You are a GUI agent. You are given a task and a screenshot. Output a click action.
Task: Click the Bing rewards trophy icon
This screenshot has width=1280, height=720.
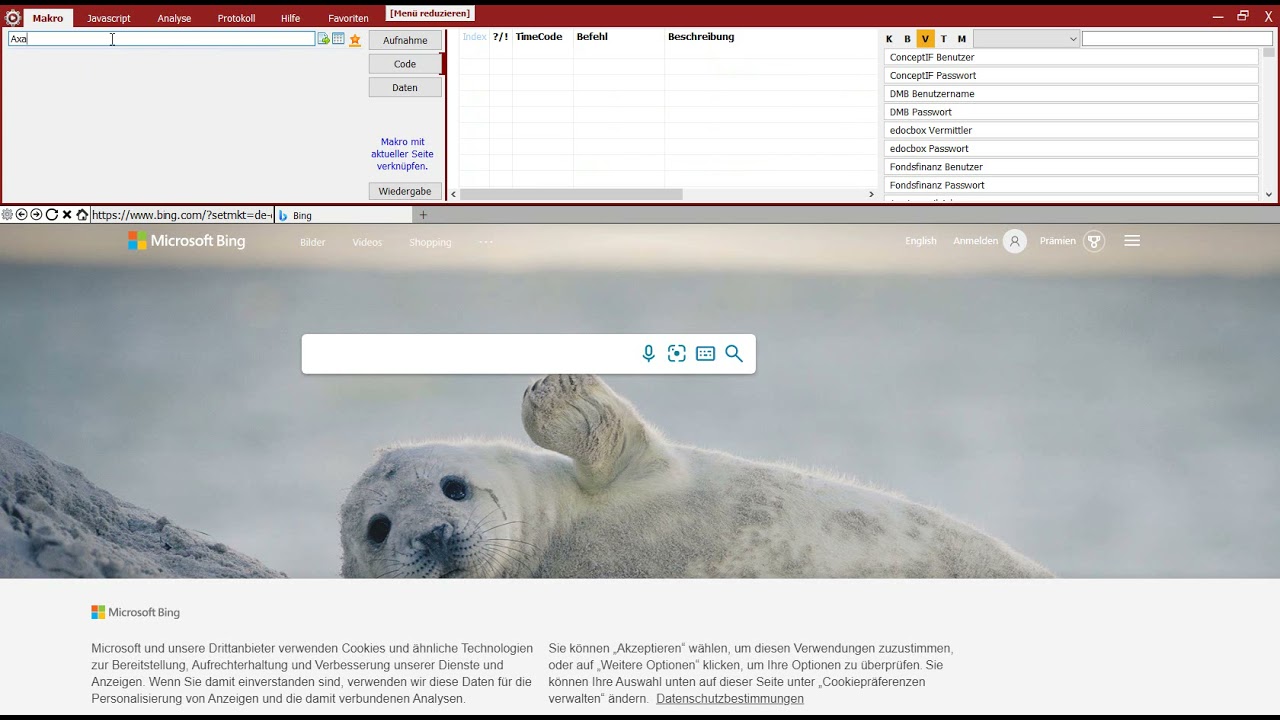tap(1094, 241)
